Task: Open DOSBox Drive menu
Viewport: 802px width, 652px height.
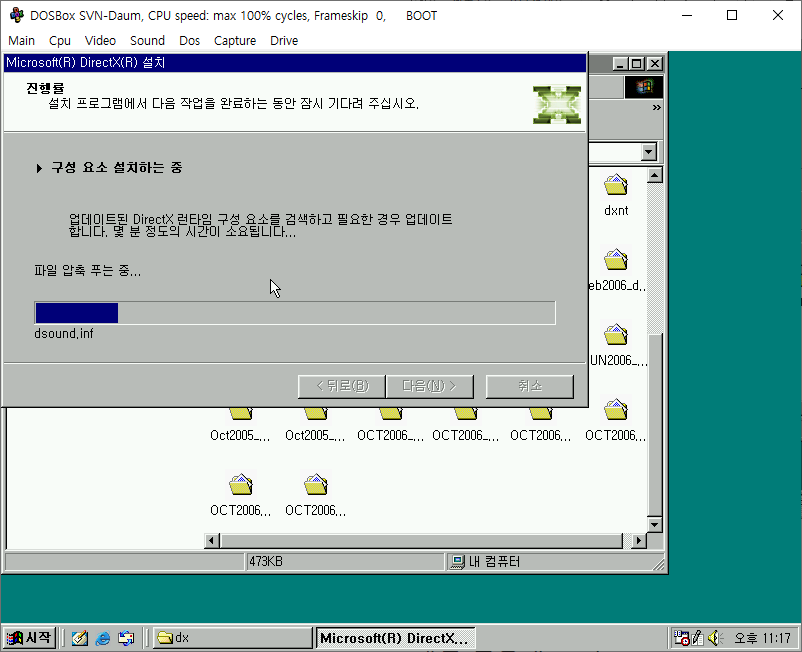Action: 284,40
